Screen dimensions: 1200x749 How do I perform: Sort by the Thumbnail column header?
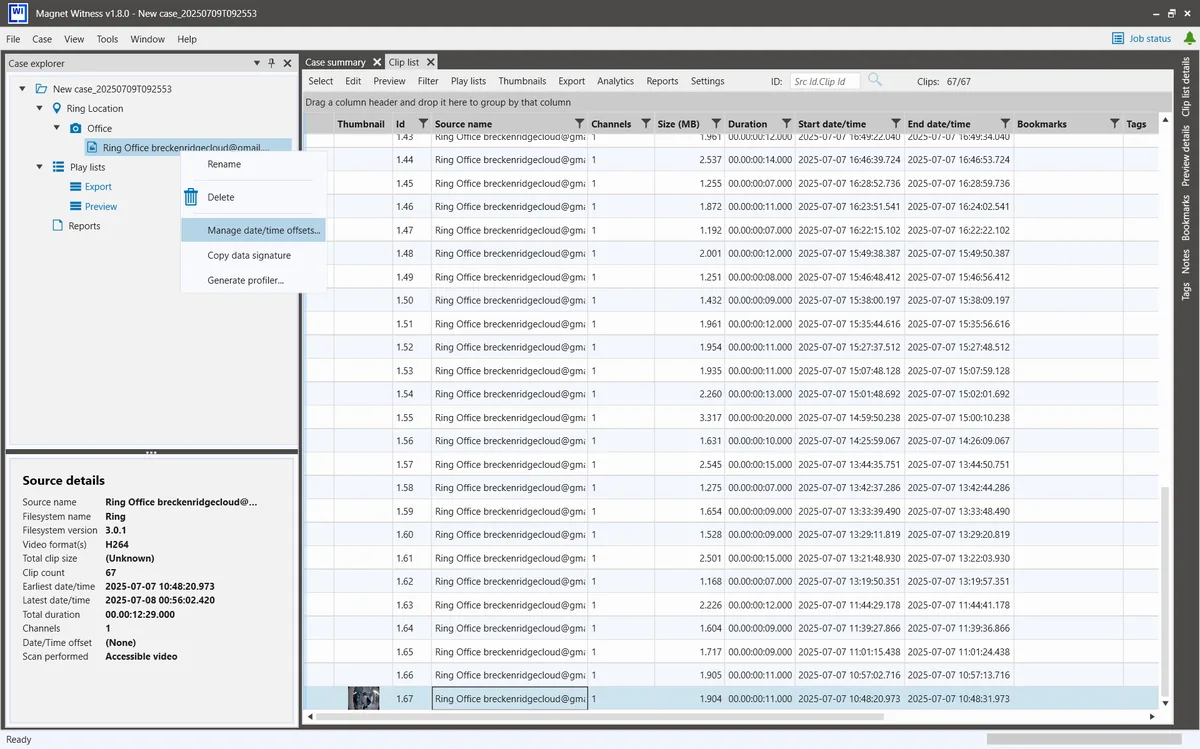click(361, 124)
